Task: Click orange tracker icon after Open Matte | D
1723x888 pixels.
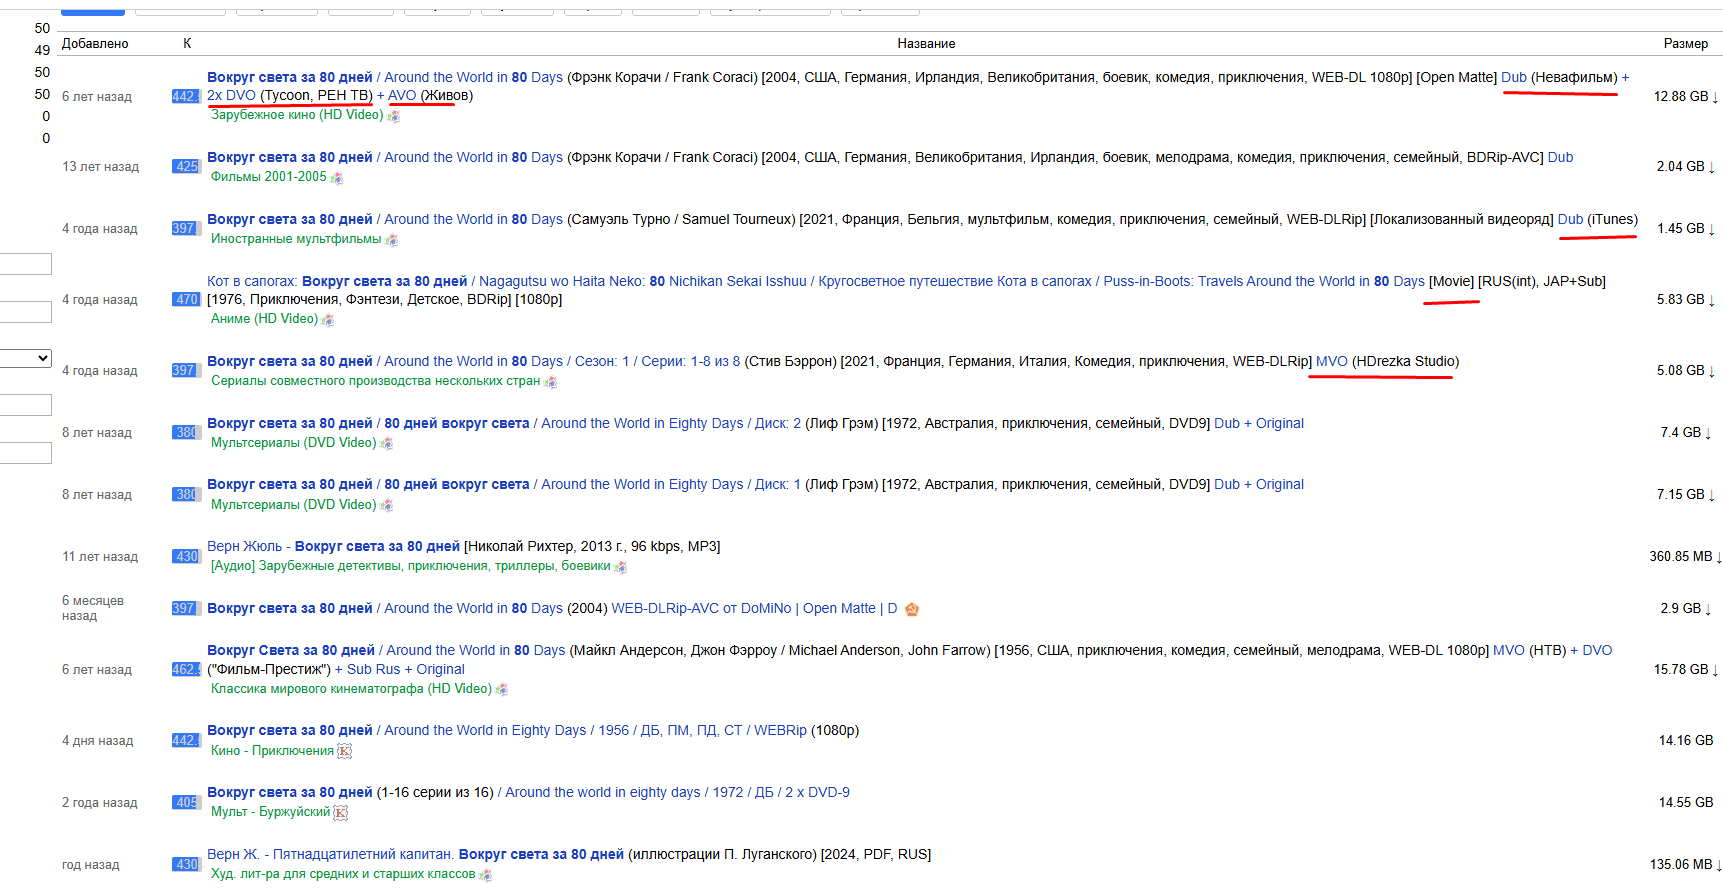Action: tap(912, 609)
